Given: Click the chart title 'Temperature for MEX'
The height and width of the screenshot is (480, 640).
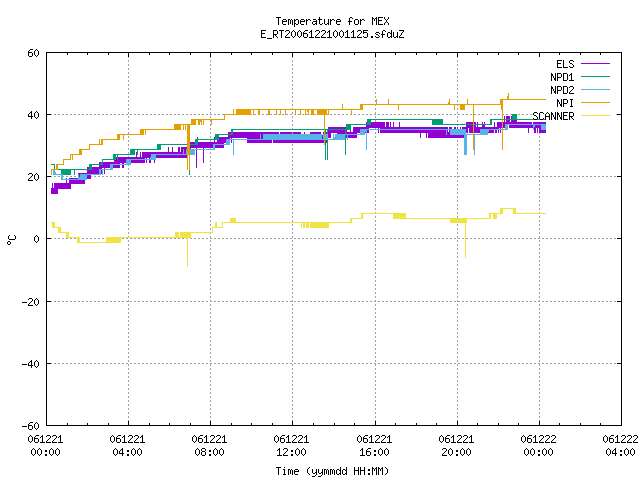Looking at the screenshot, I should (x=332, y=21).
